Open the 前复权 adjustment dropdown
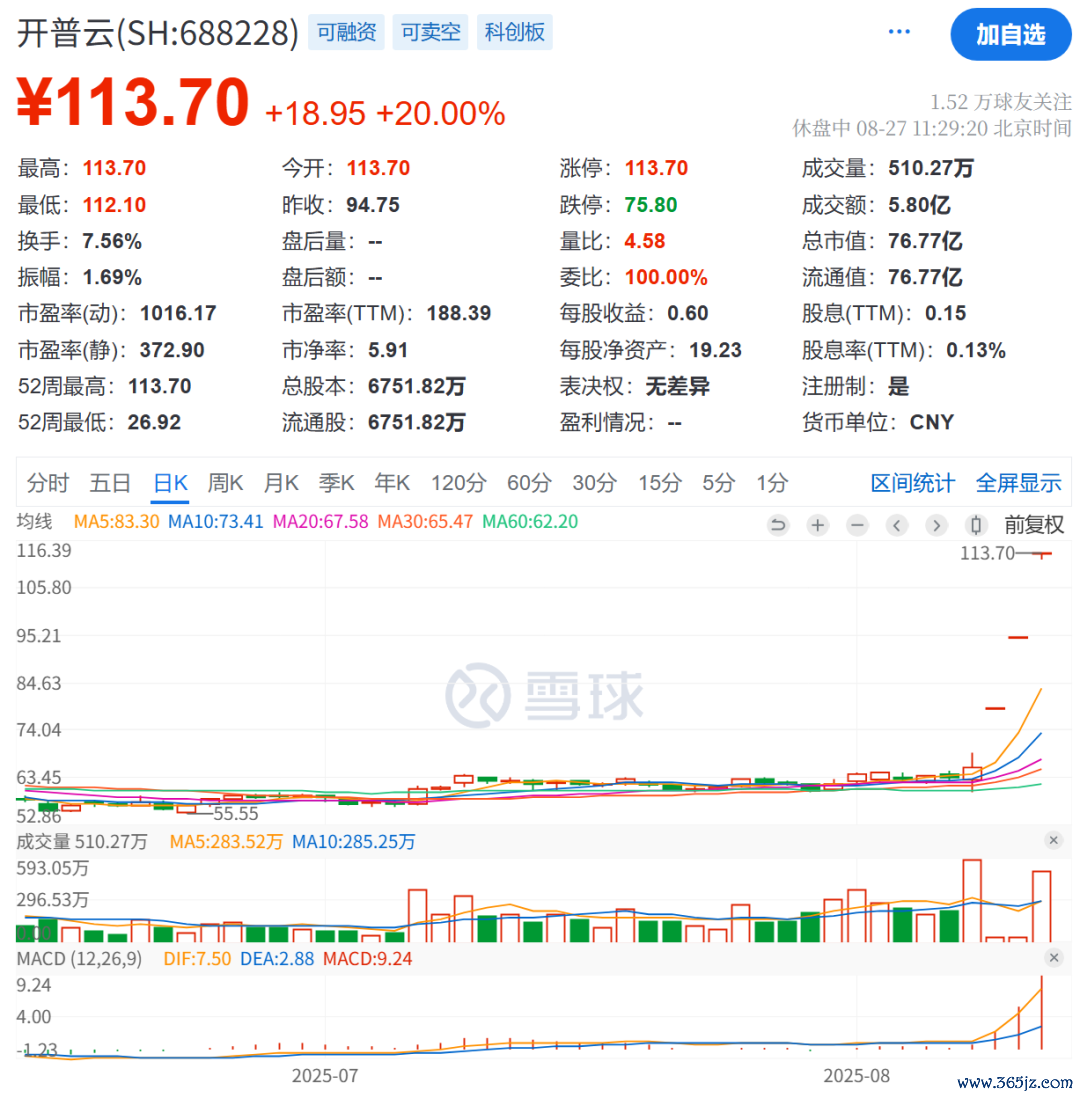 coord(1034,525)
